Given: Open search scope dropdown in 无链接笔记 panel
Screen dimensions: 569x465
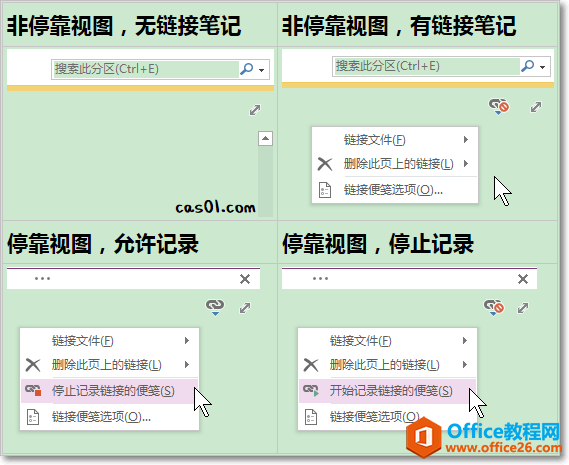Looking at the screenshot, I should [262, 70].
